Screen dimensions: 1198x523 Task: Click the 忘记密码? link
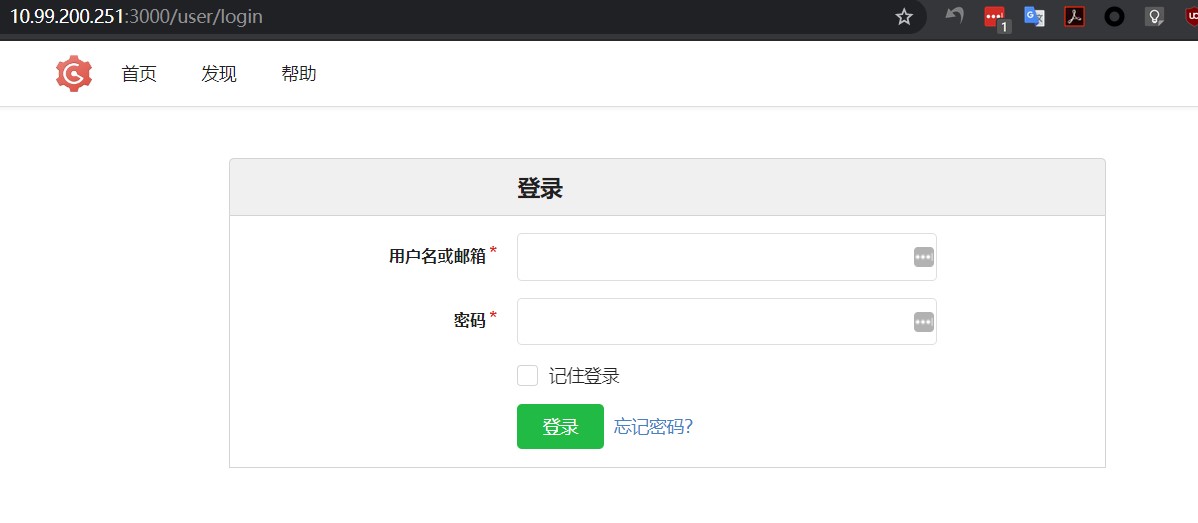click(653, 427)
